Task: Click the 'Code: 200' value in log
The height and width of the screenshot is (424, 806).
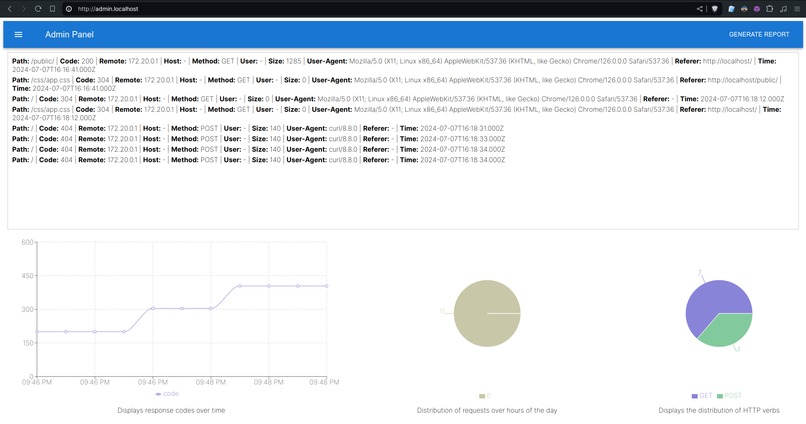Action: tap(77, 61)
